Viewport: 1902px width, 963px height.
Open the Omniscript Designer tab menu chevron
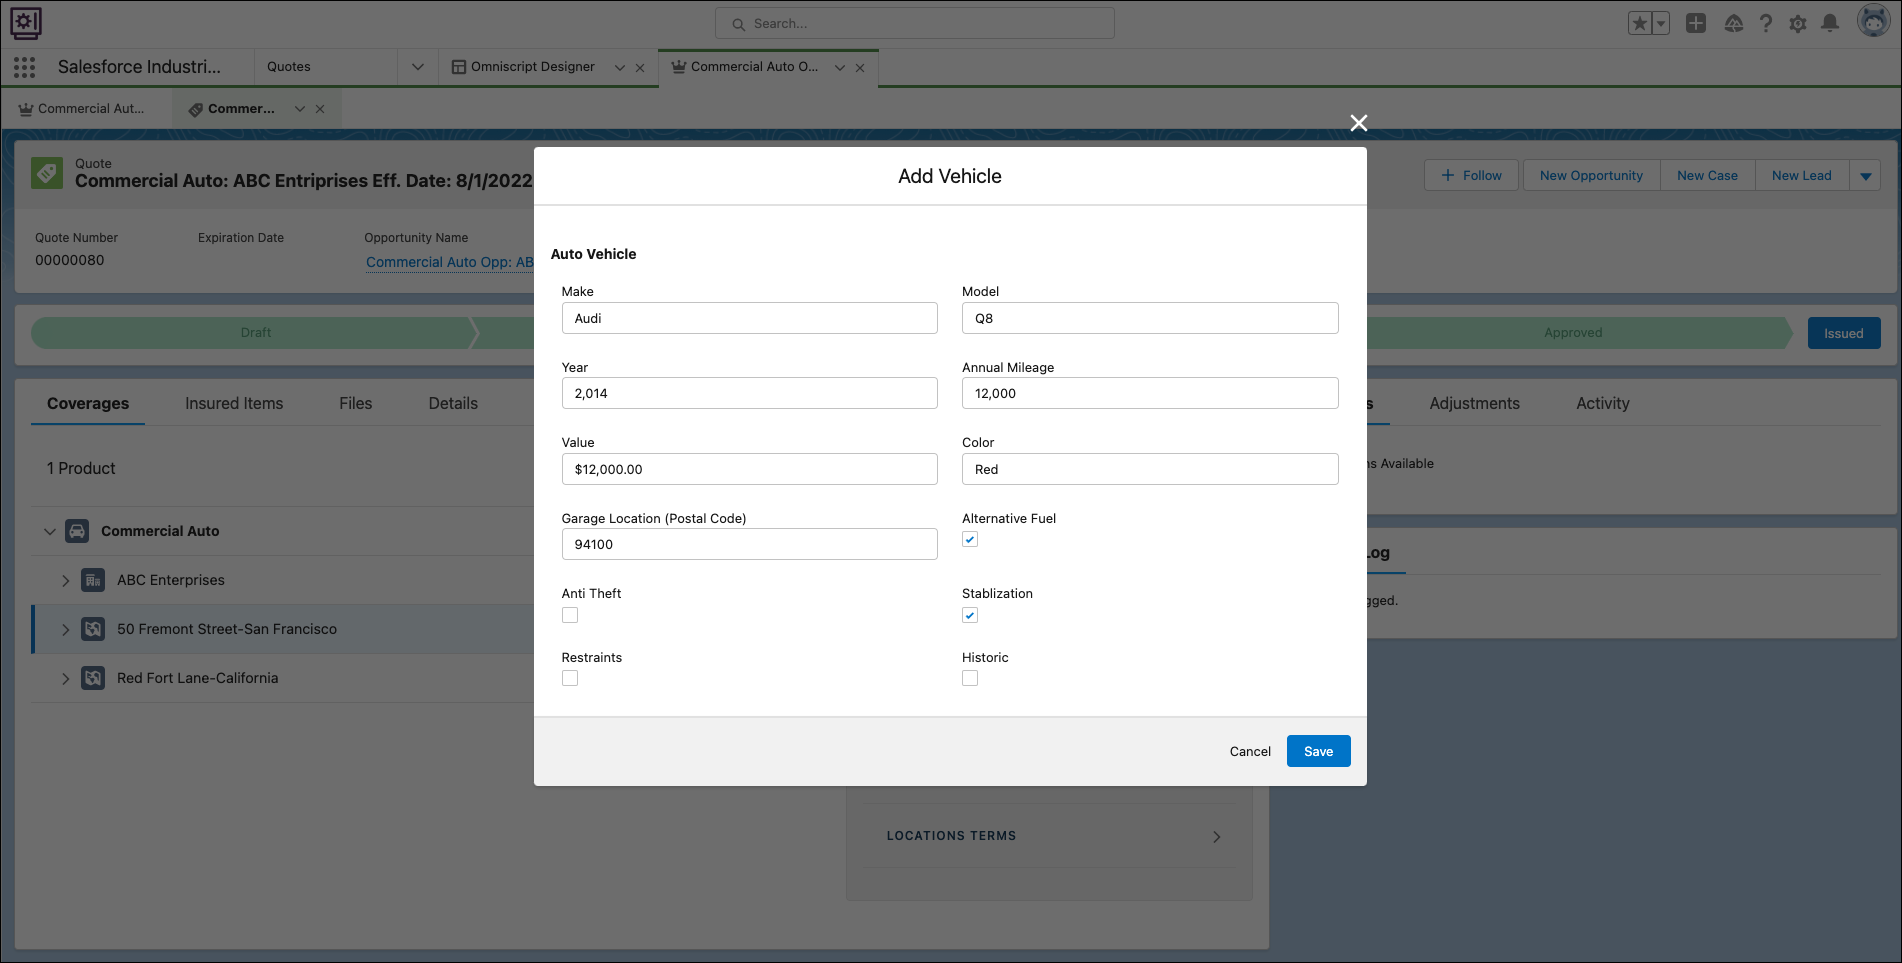(620, 68)
